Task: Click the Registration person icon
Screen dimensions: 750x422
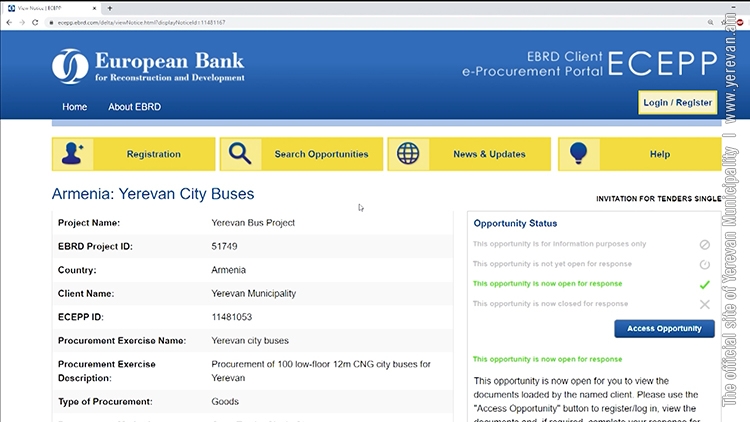Action: click(72, 154)
